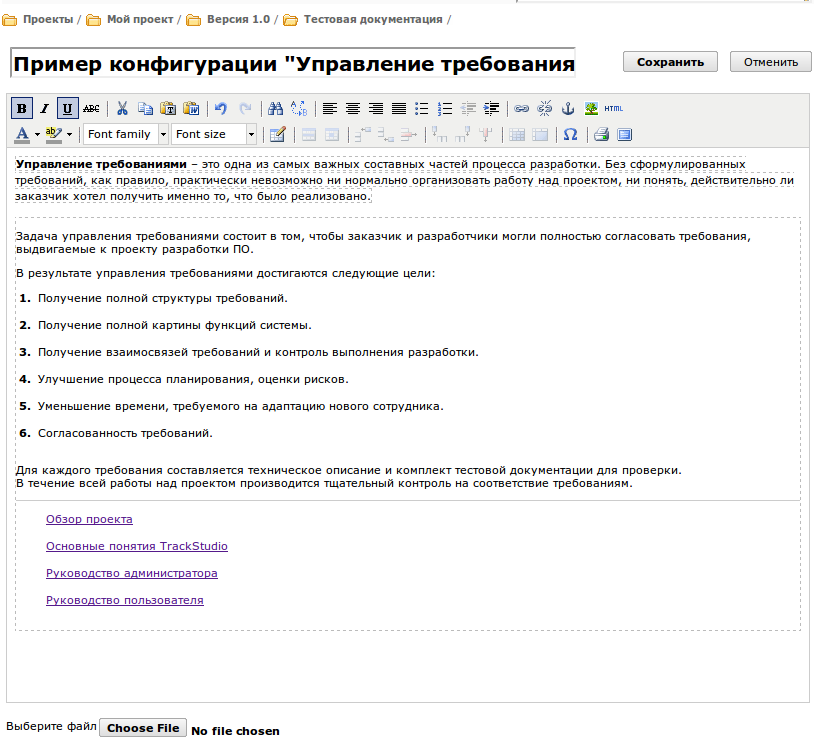Viewport: 817px width, 747px height.
Task: Toggle underline formatting
Action: pyautogui.click(x=68, y=108)
